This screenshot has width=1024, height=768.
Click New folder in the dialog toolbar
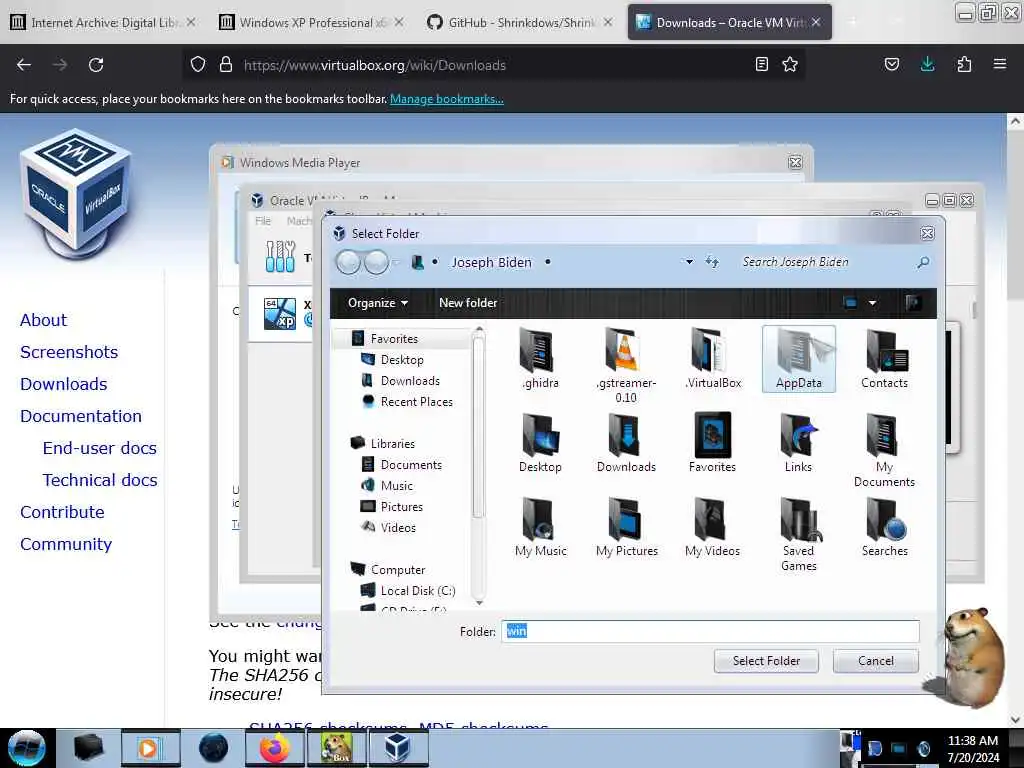tap(468, 303)
